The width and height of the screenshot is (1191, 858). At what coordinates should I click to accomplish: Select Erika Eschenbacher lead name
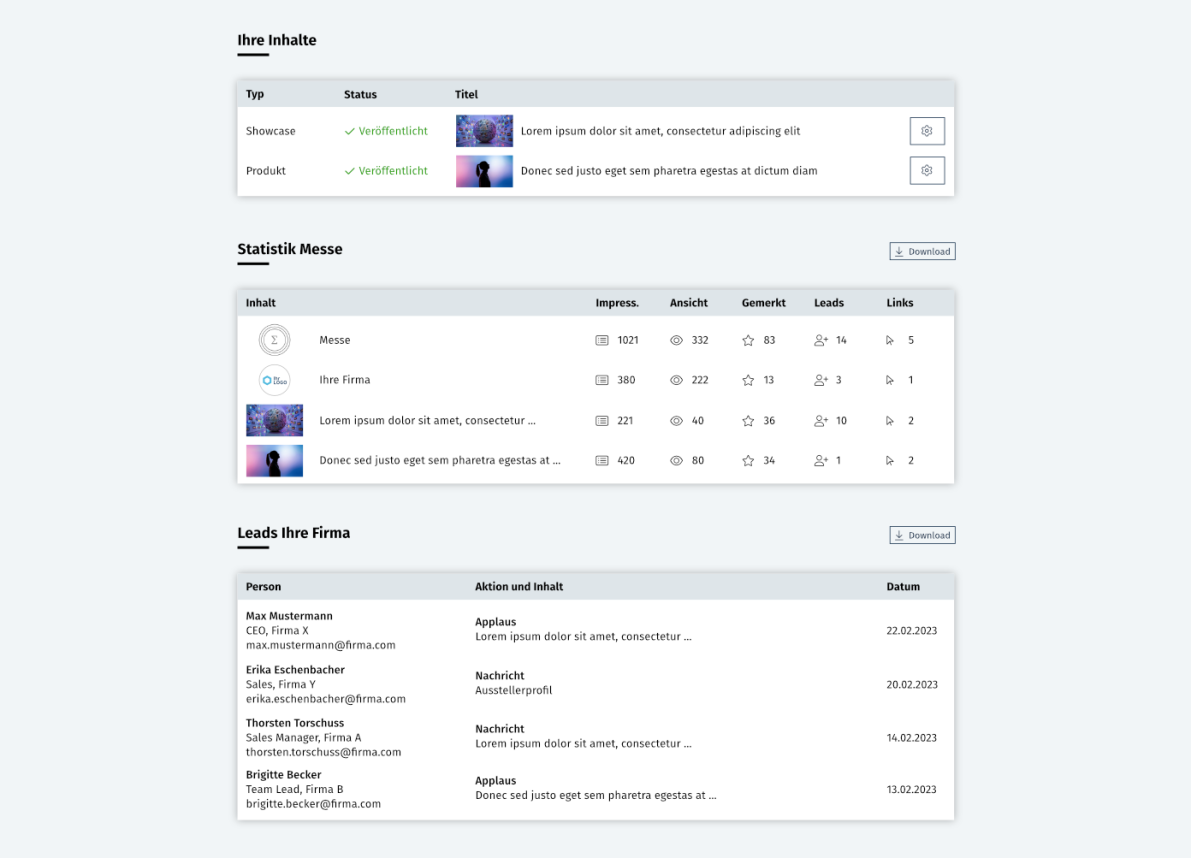[x=295, y=670]
